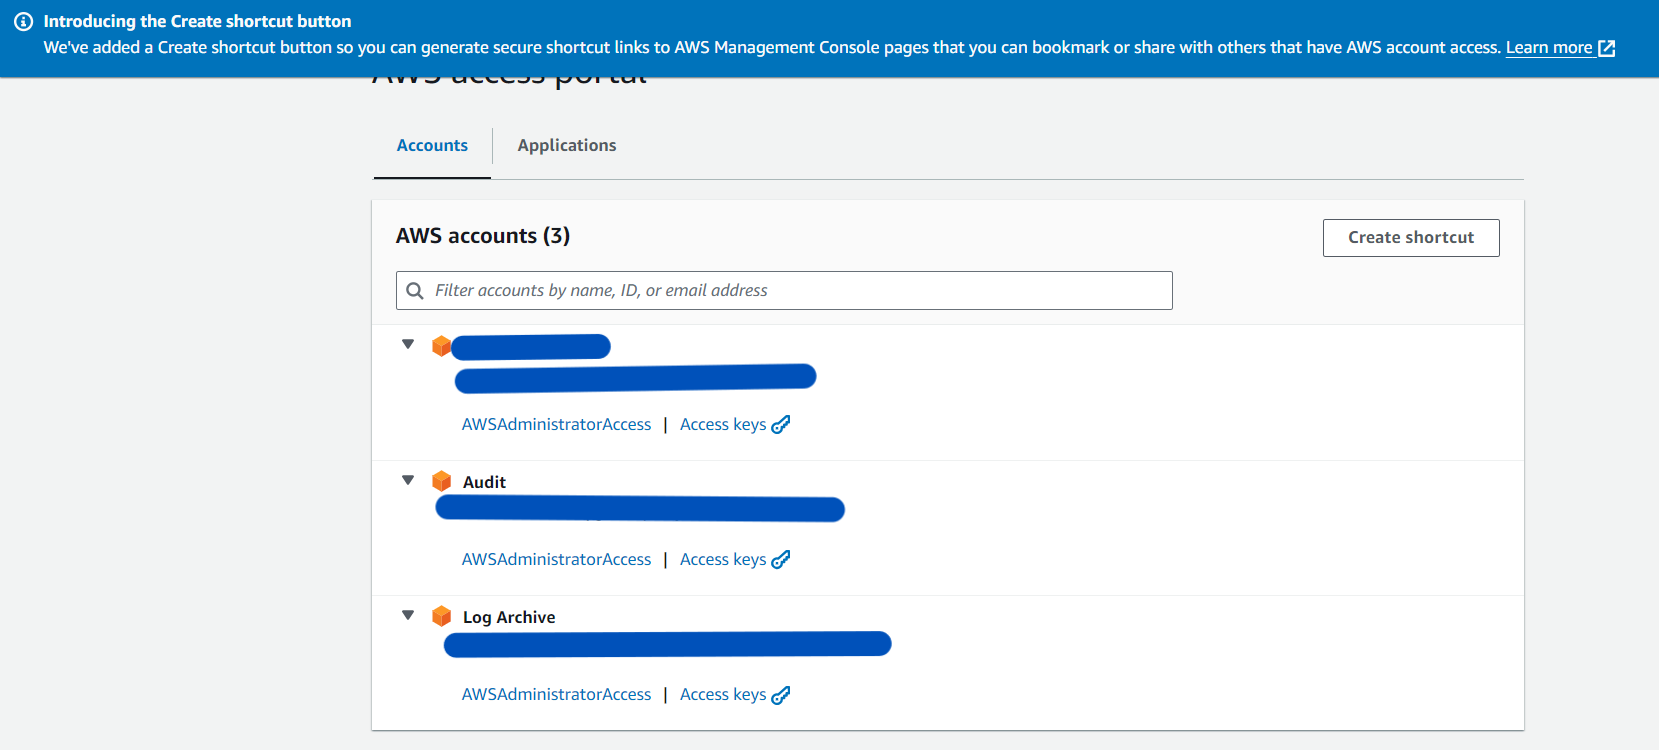Select the Audit account name
This screenshot has height=750, width=1659.
[484, 482]
